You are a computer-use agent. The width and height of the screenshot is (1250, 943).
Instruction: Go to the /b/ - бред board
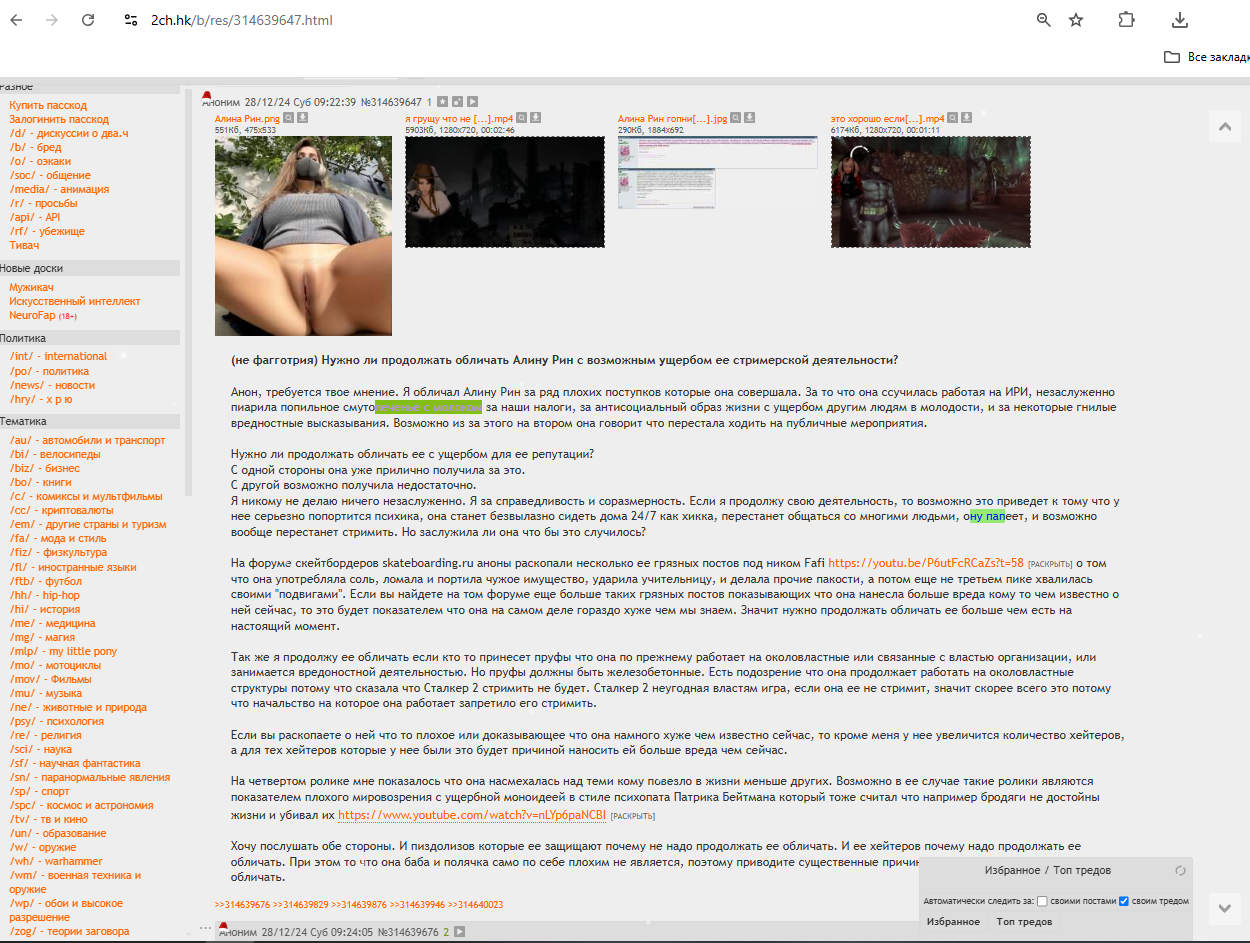(x=35, y=147)
